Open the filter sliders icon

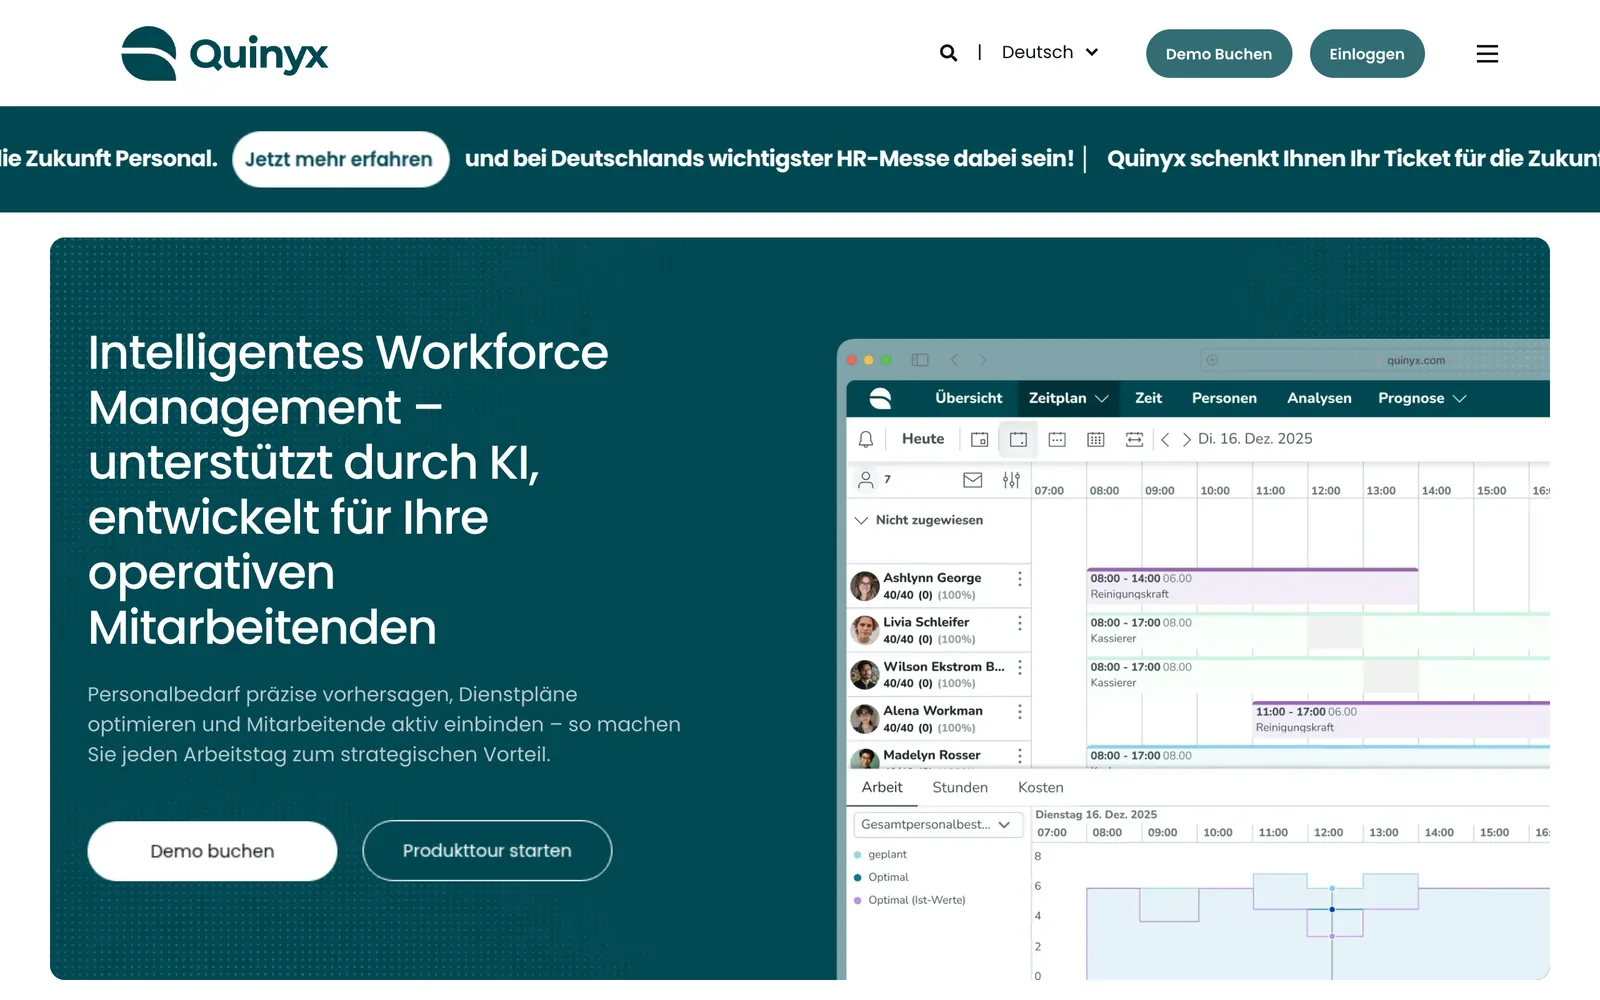pyautogui.click(x=1011, y=480)
